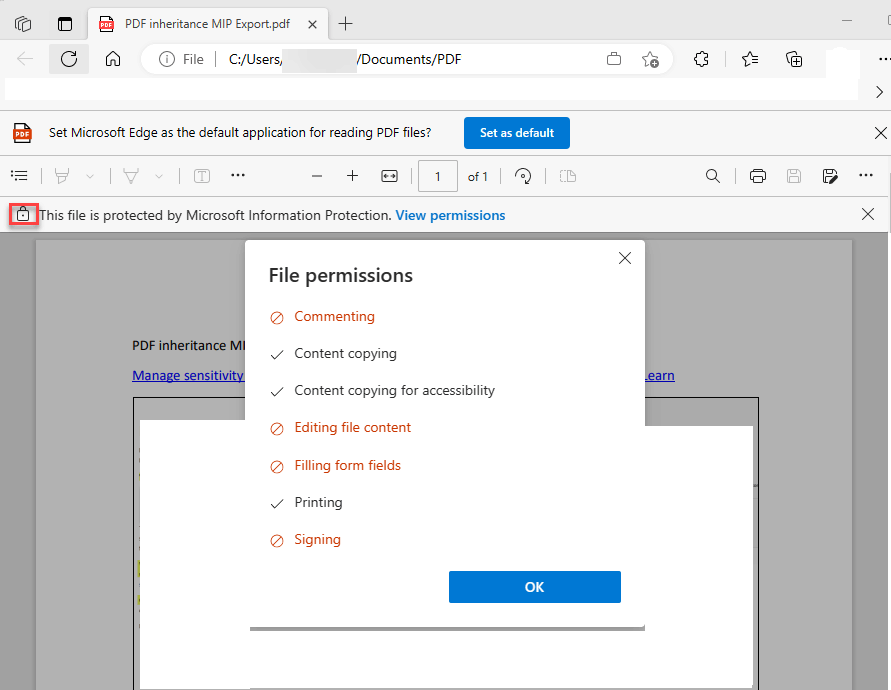Select the Draw tool
The image size is (891, 690).
click(x=130, y=175)
